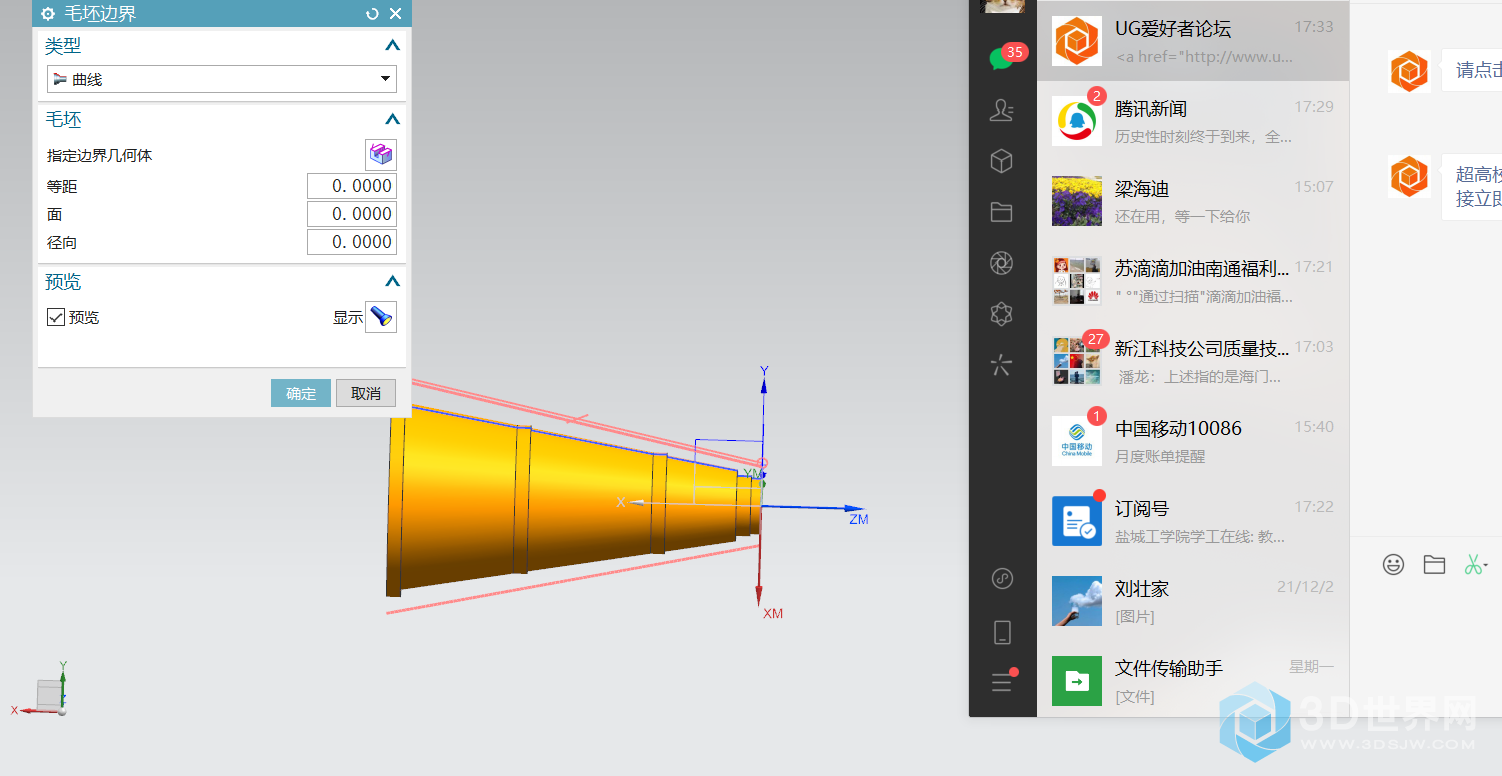Click the 还在用,等一下给你 message preview
1502x776 pixels.
1183,217
